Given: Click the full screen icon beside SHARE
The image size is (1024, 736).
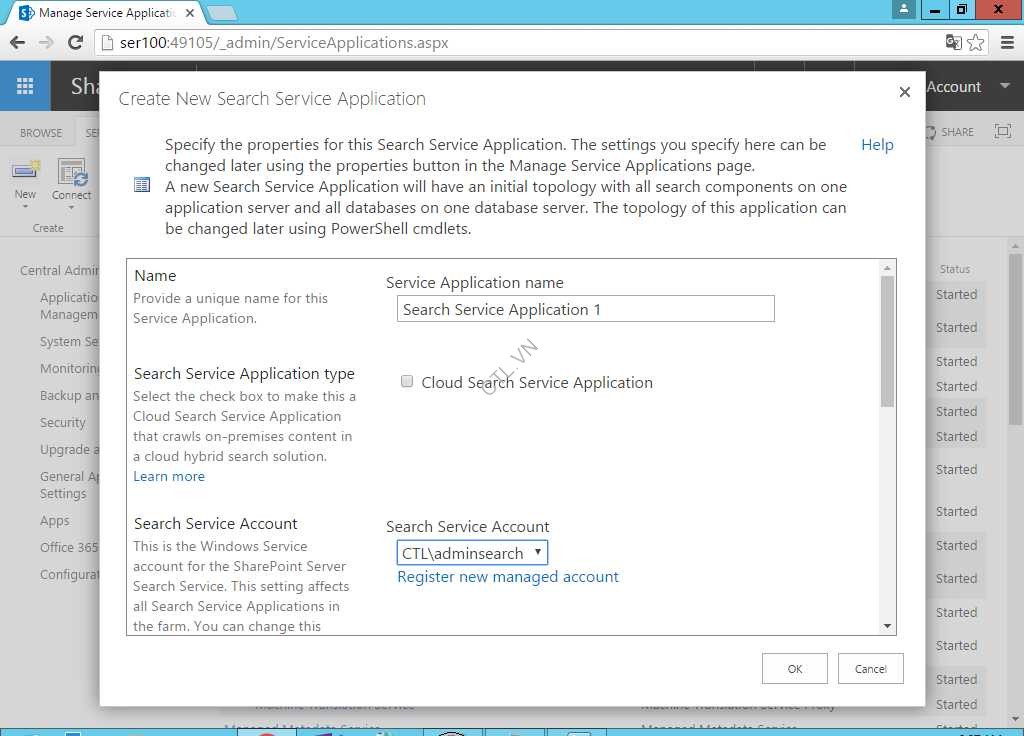Looking at the screenshot, I should [x=1002, y=131].
